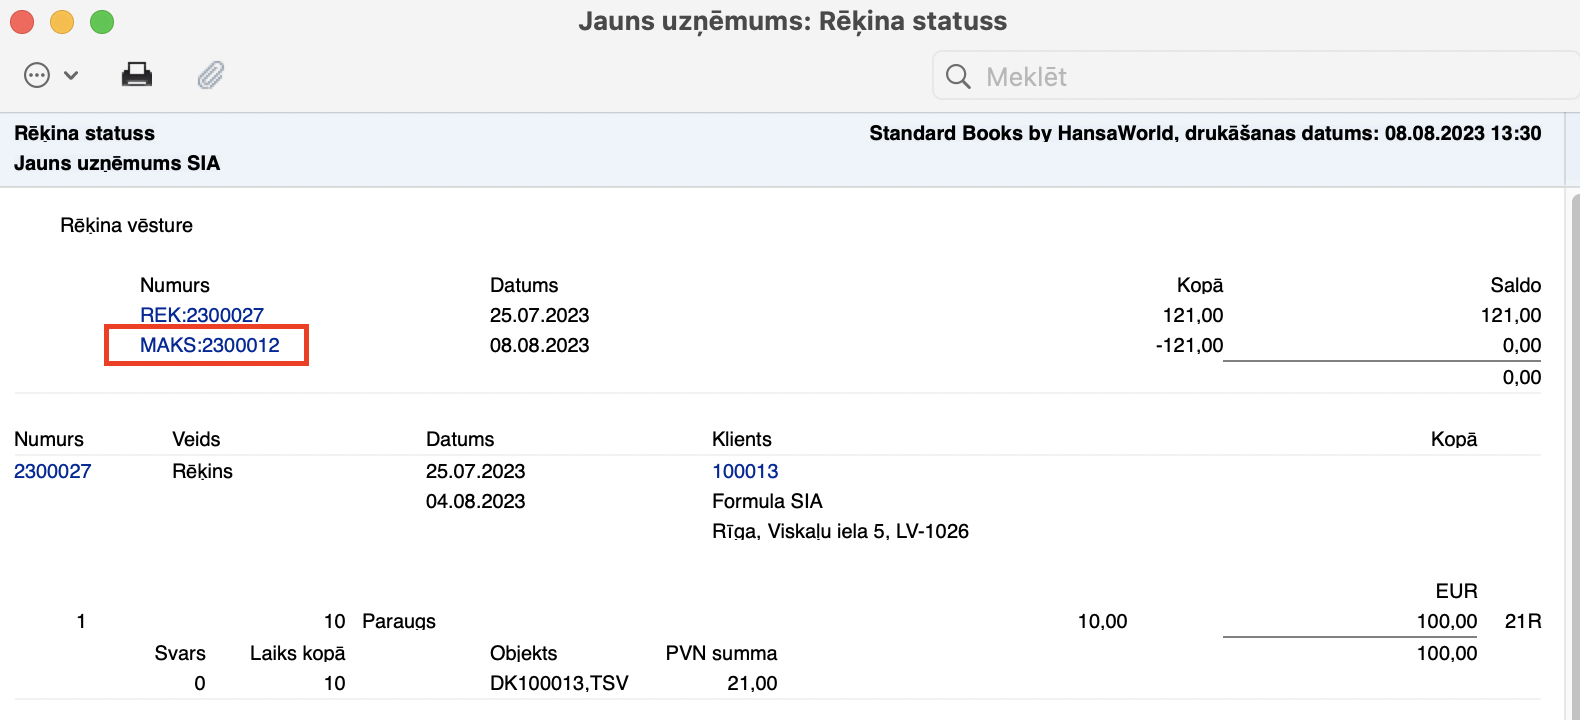Click the window title Jauns uzņēmums: Rēķina statuss
This screenshot has height=720, width=1580.
792,21
